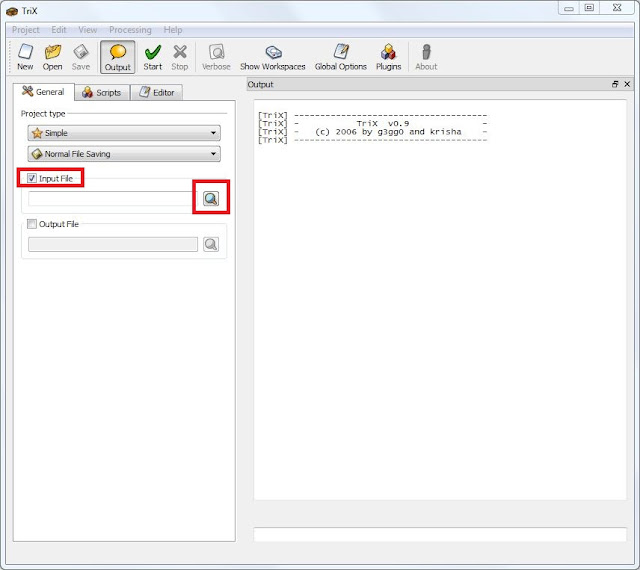
Task: Click Show Workspaces toolbar icon
Action: [x=273, y=57]
